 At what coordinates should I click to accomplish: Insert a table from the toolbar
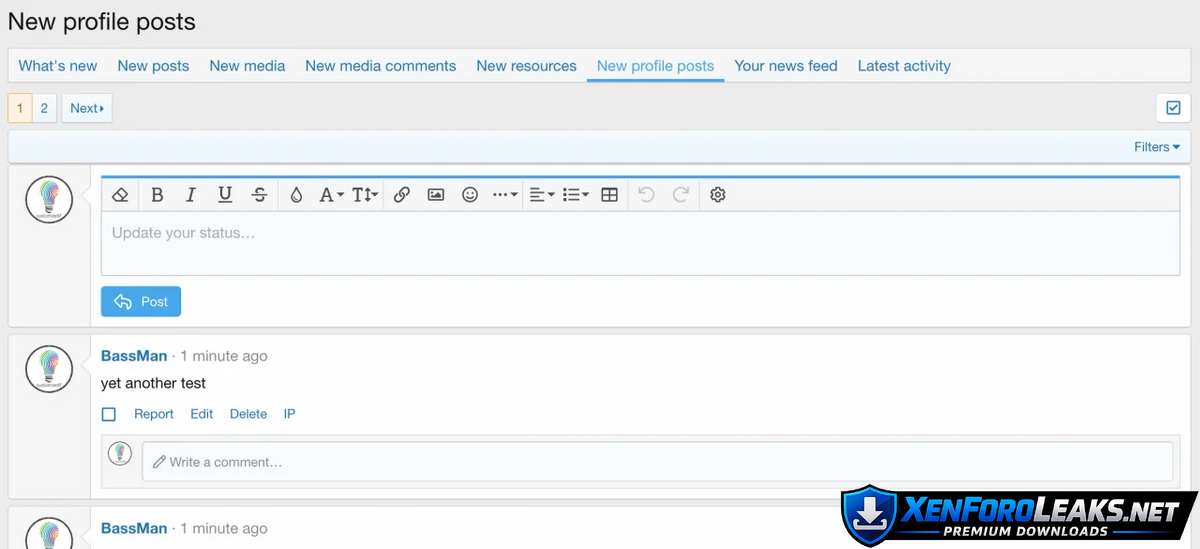609,195
